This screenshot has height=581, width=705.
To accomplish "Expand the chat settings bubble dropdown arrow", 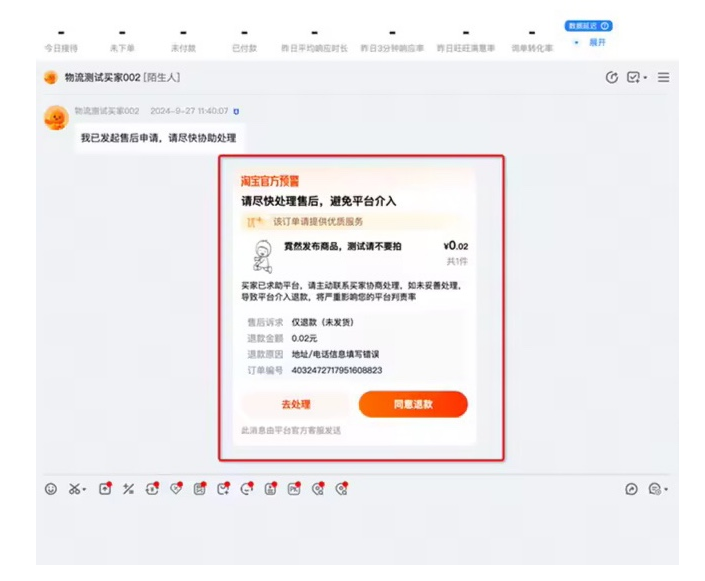I will [666, 489].
